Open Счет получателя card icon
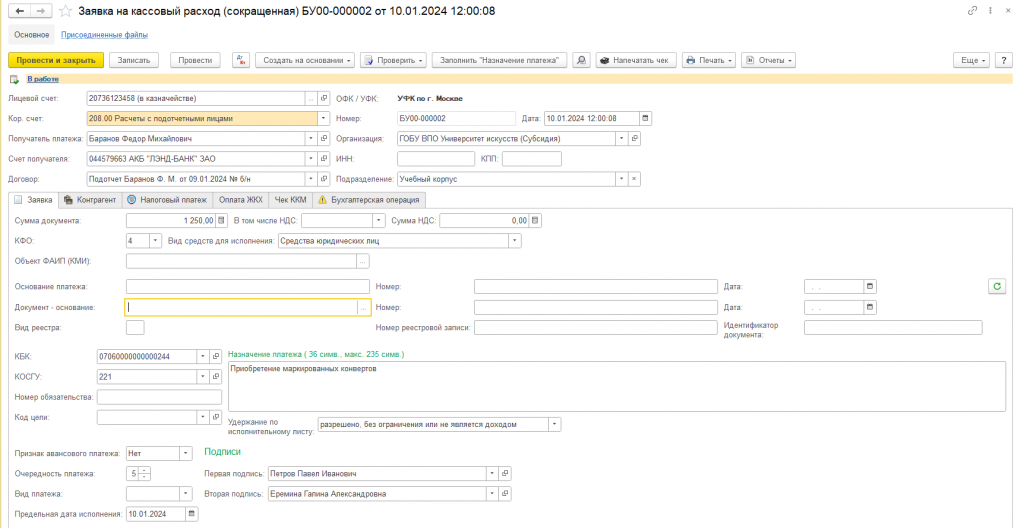Image resolution: width=1024 pixels, height=528 pixels. pos(324,159)
